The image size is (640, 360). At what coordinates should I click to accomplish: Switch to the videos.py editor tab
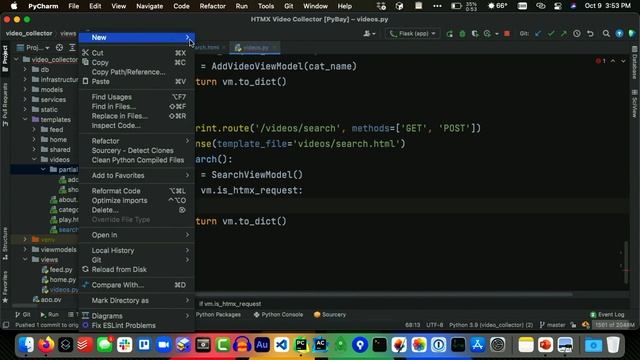[x=256, y=48]
